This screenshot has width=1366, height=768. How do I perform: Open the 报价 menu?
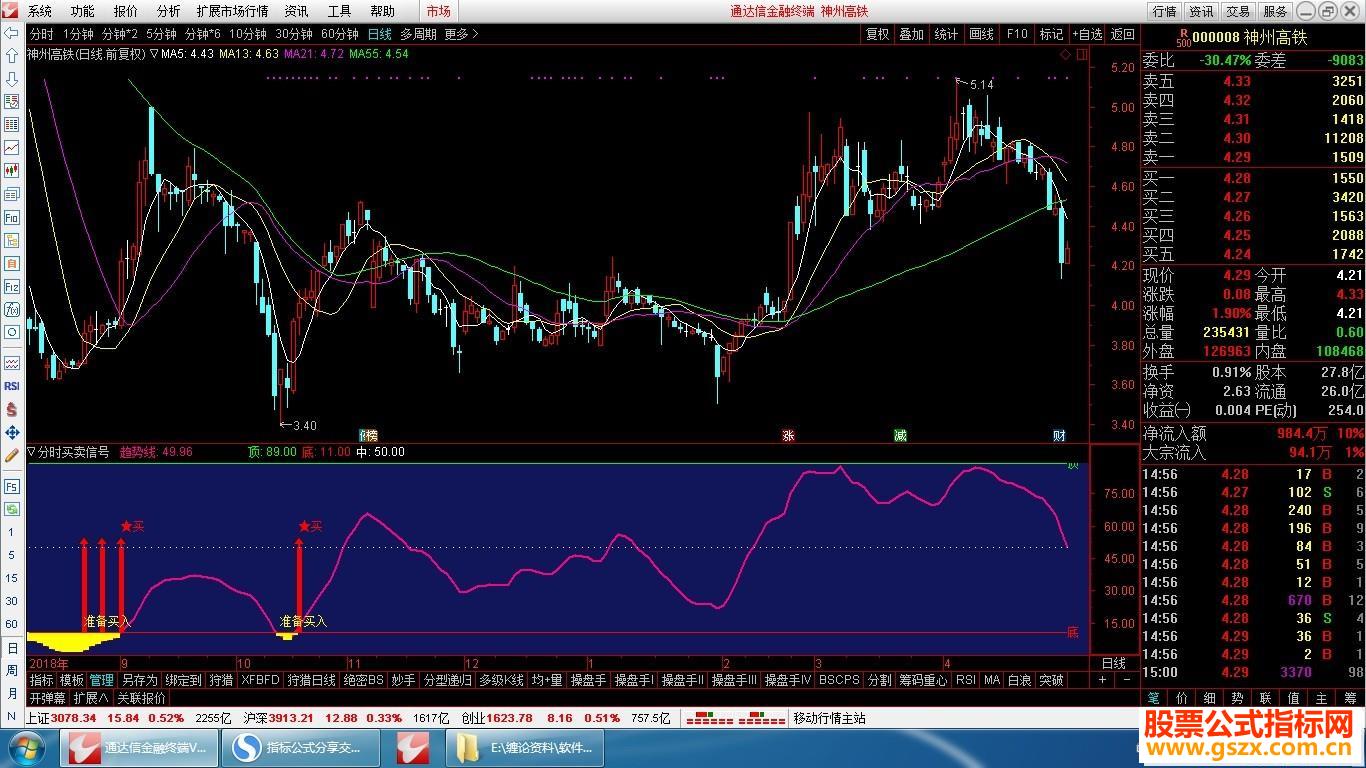[x=126, y=11]
